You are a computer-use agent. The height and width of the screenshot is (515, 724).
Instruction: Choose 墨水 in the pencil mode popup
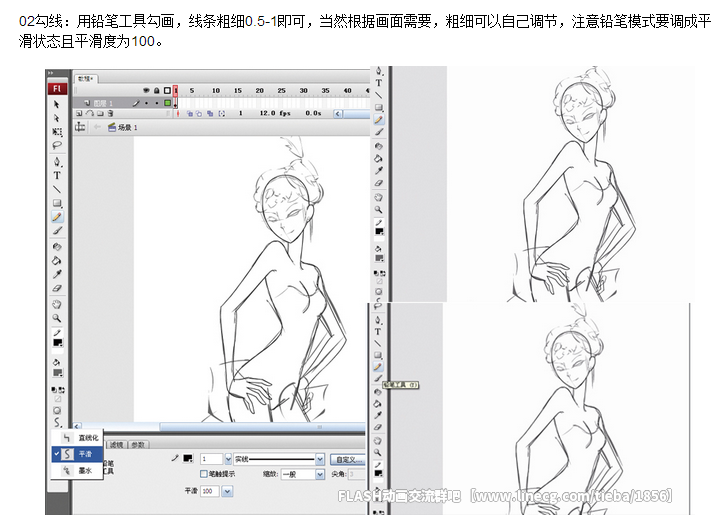point(77,470)
